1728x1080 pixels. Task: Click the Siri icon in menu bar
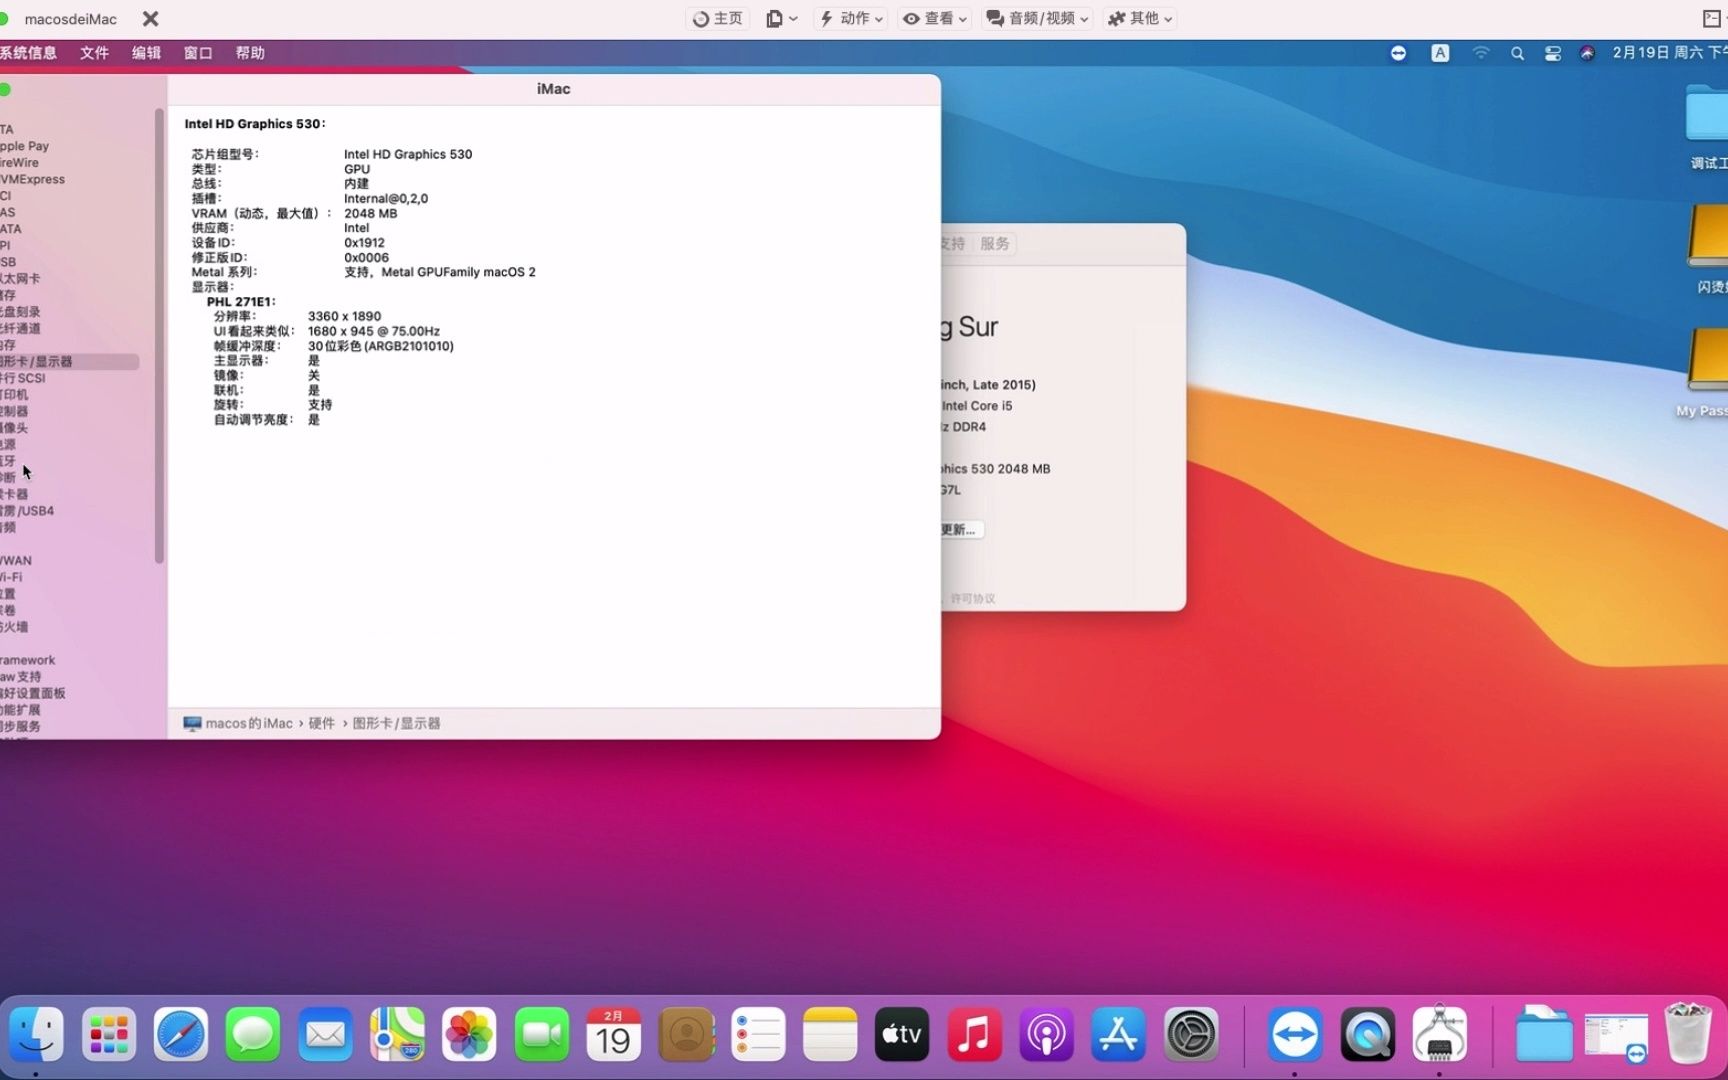click(x=1587, y=53)
